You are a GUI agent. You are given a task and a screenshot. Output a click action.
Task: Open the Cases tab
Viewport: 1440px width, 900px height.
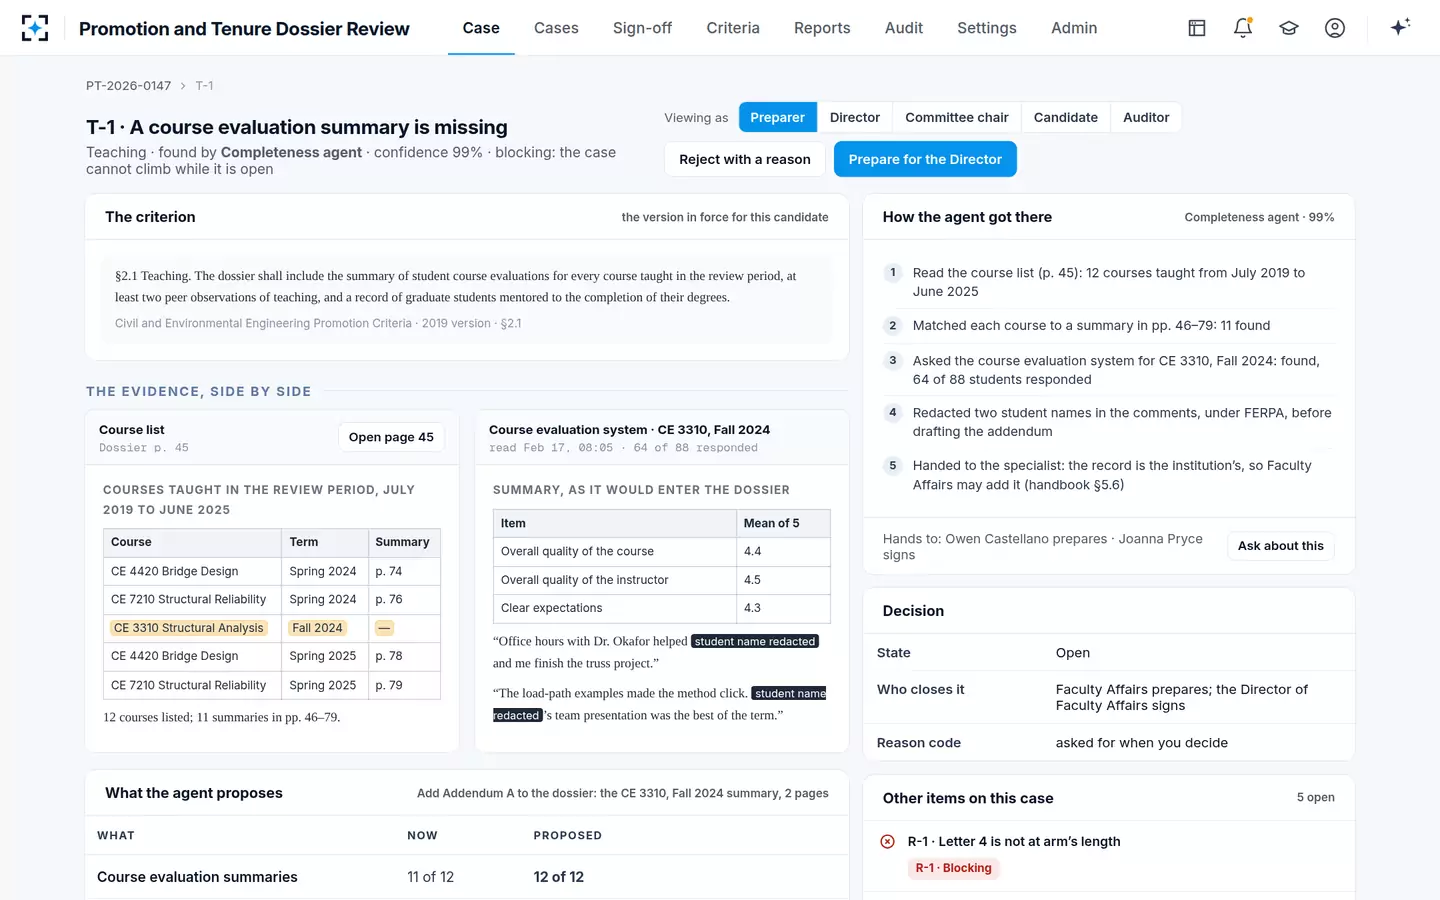coord(556,28)
